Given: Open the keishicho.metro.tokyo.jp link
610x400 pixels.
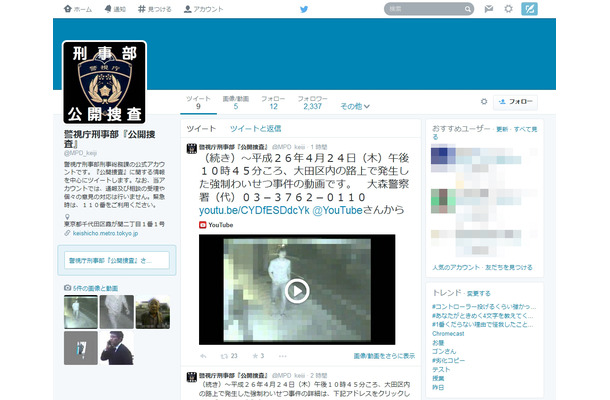Looking at the screenshot, I should (x=105, y=233).
